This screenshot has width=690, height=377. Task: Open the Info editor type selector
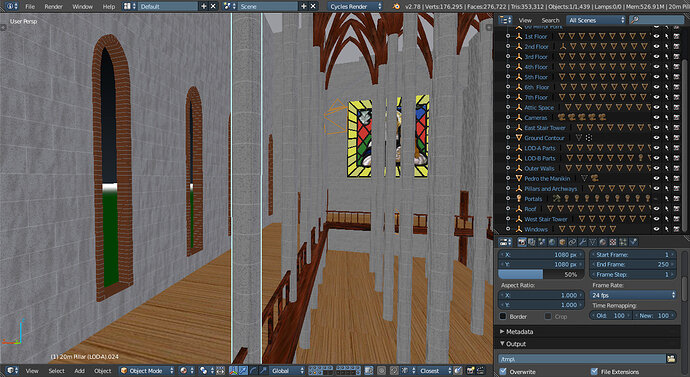pos(11,7)
